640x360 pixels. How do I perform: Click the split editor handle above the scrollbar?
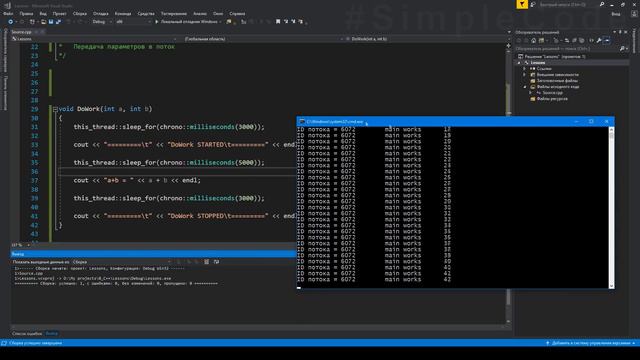(x=508, y=46)
